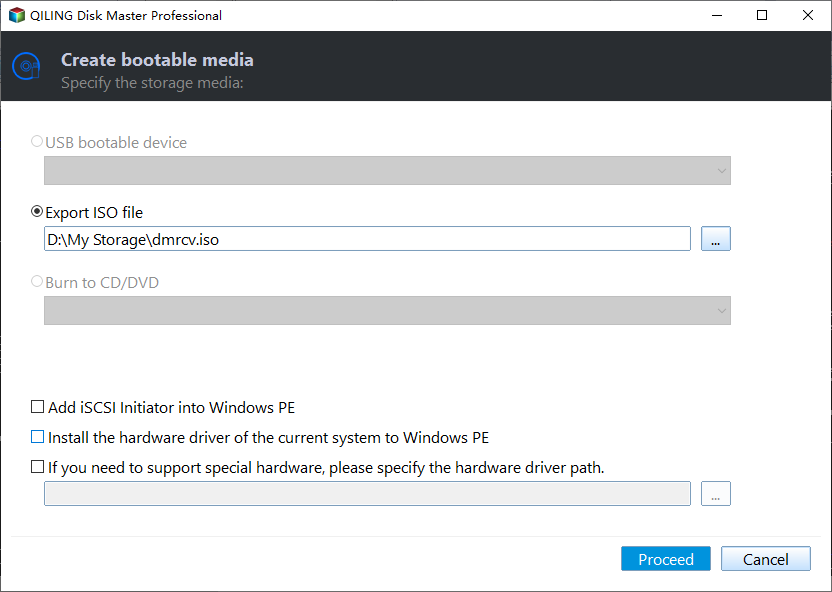This screenshot has width=832, height=592.
Task: Open the USB bootable device dropdown
Action: pyautogui.click(x=387, y=170)
